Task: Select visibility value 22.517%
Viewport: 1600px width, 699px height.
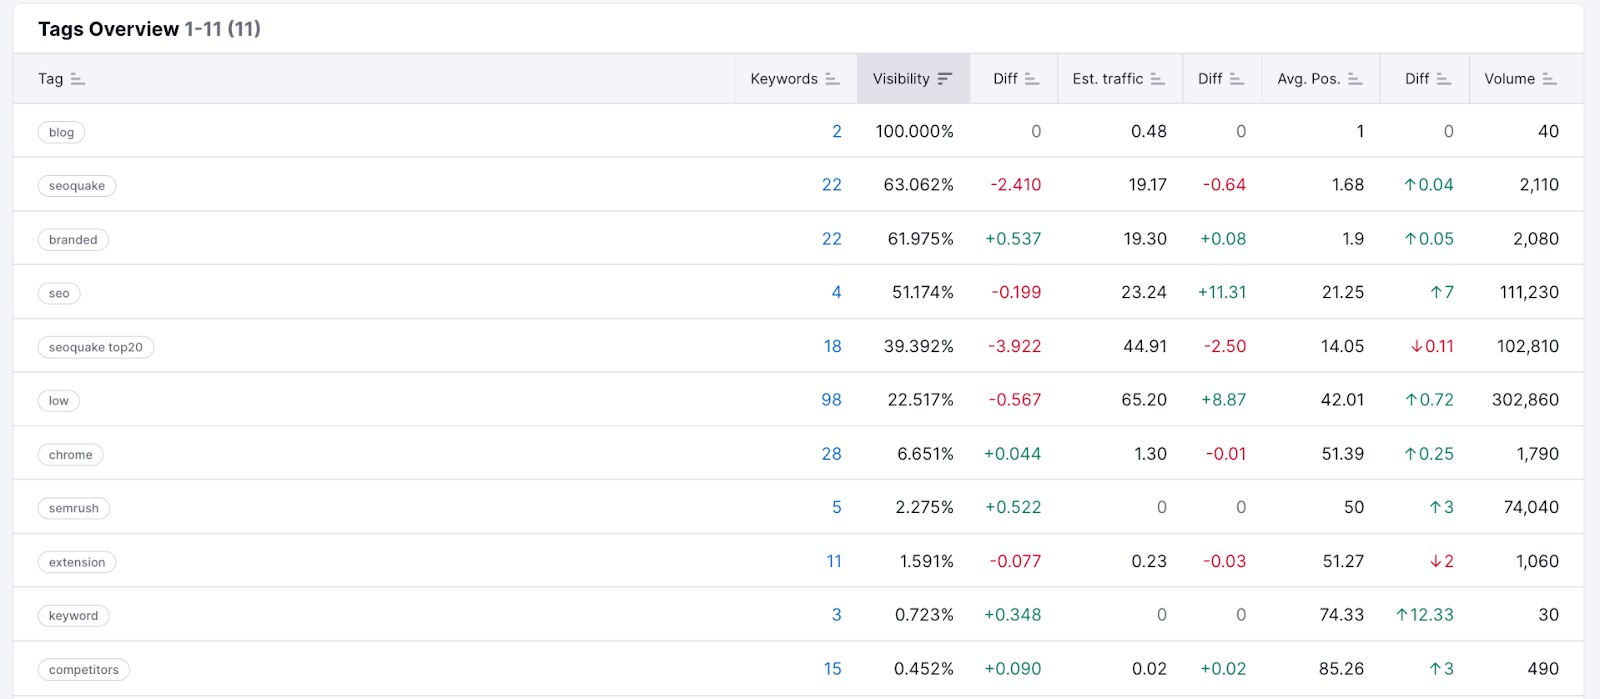Action: [921, 400]
